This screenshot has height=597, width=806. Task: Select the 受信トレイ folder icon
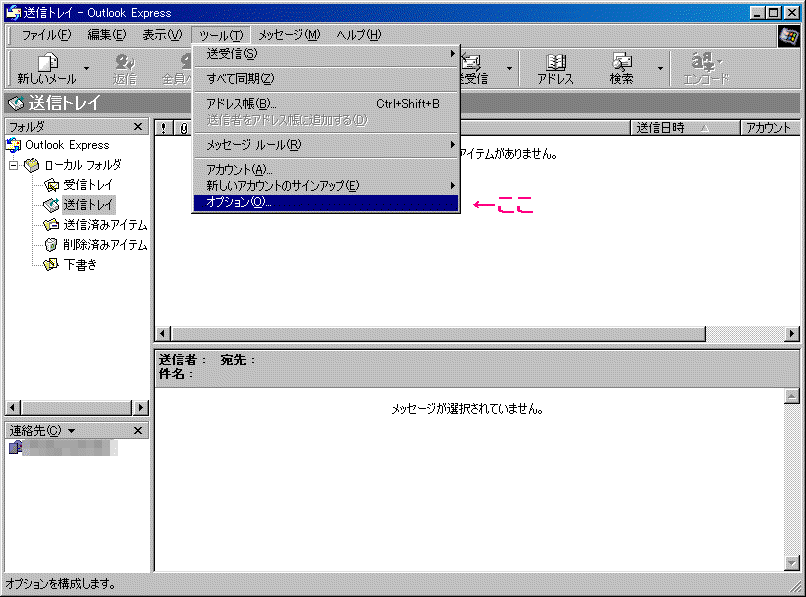52,185
